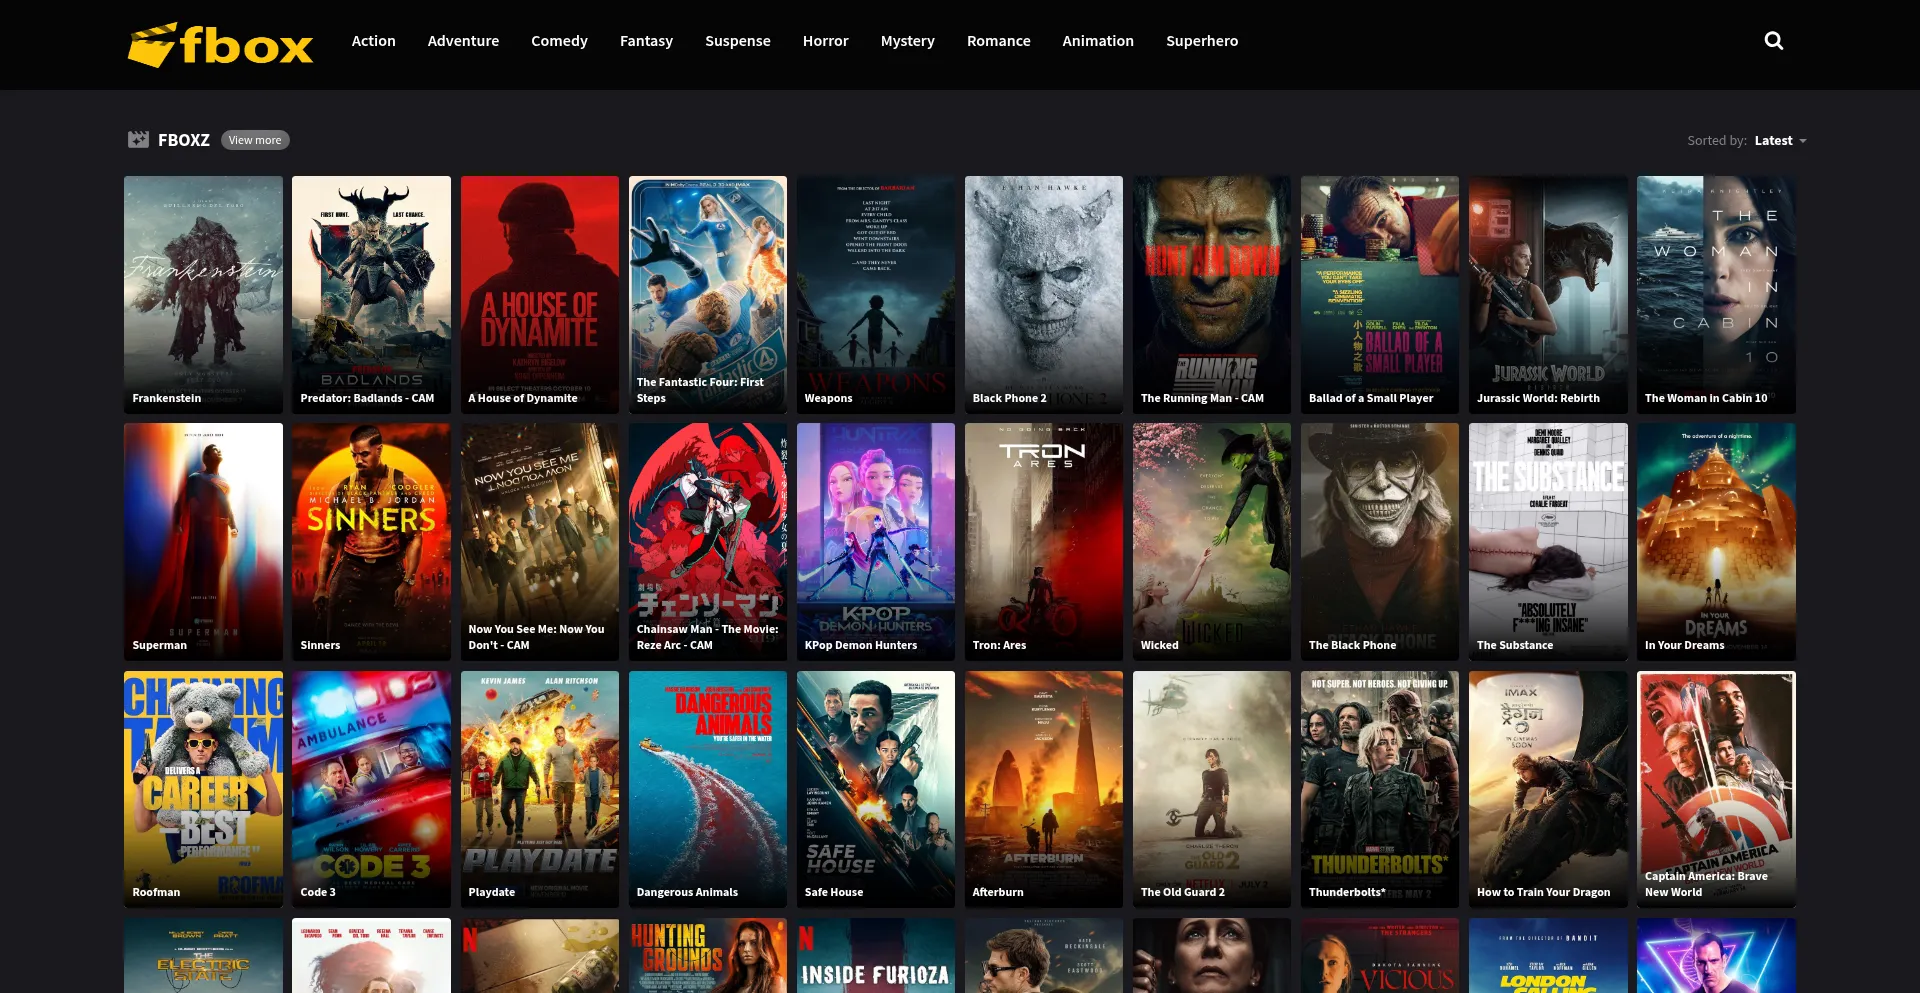
Task: Go to Animation category
Action: pyautogui.click(x=1097, y=41)
